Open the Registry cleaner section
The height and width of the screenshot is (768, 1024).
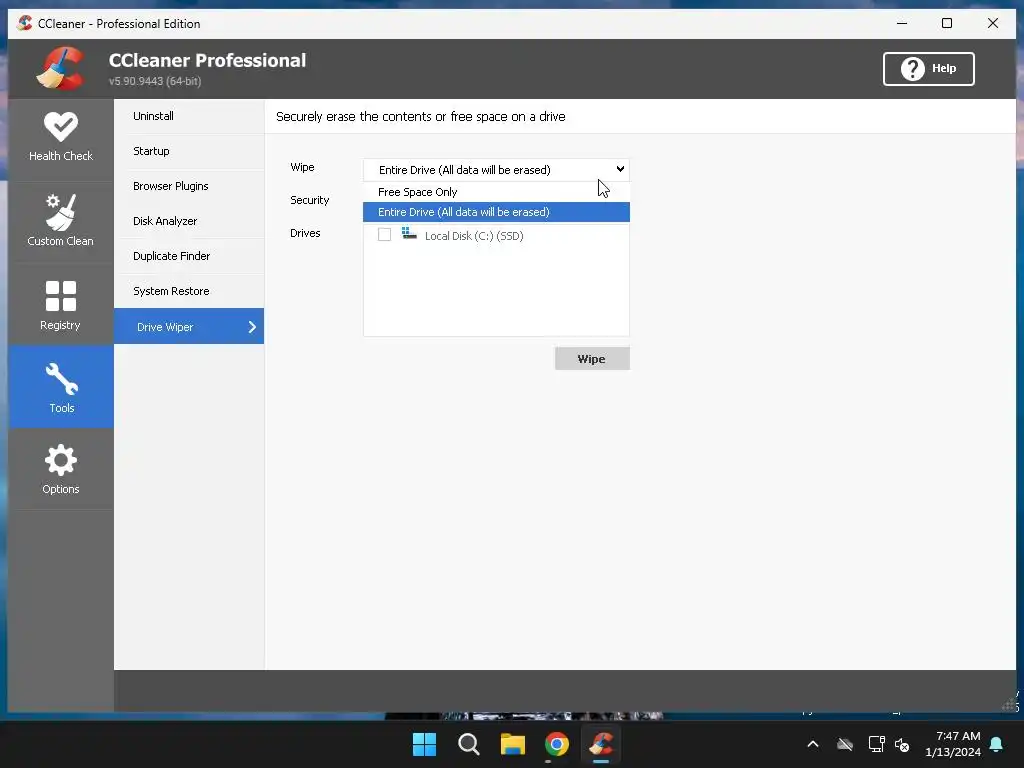click(x=61, y=305)
